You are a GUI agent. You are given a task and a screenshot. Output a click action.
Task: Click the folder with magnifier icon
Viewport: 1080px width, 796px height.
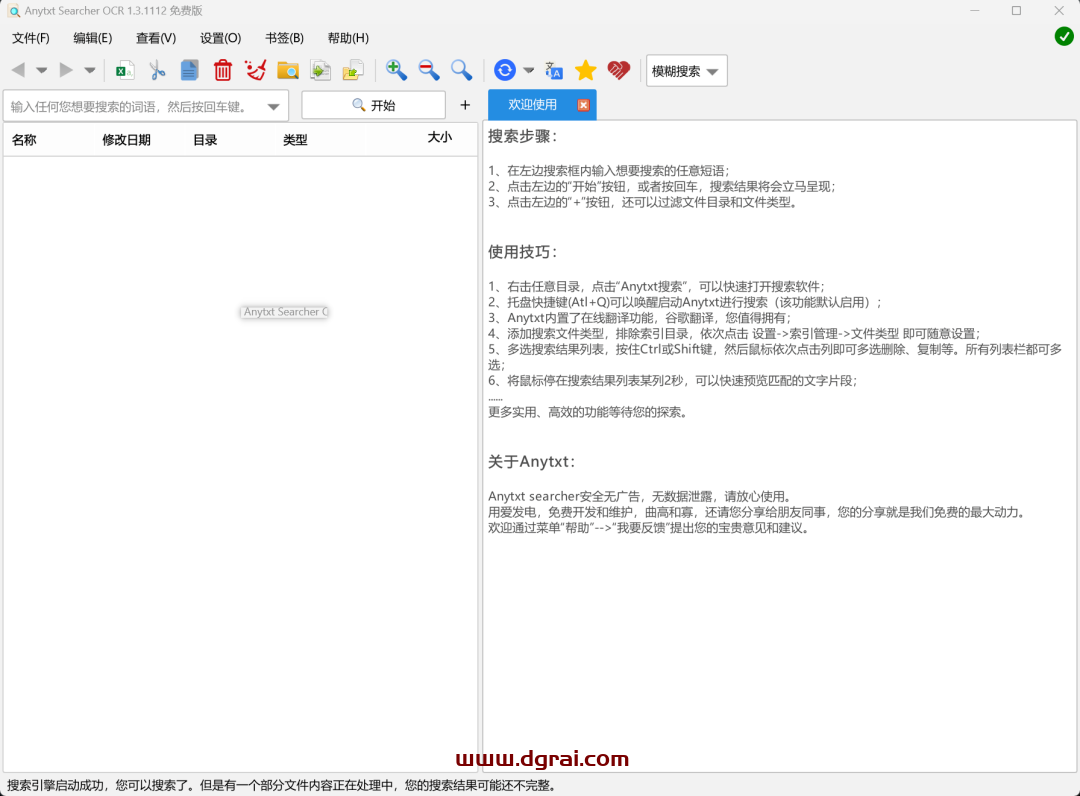point(288,70)
